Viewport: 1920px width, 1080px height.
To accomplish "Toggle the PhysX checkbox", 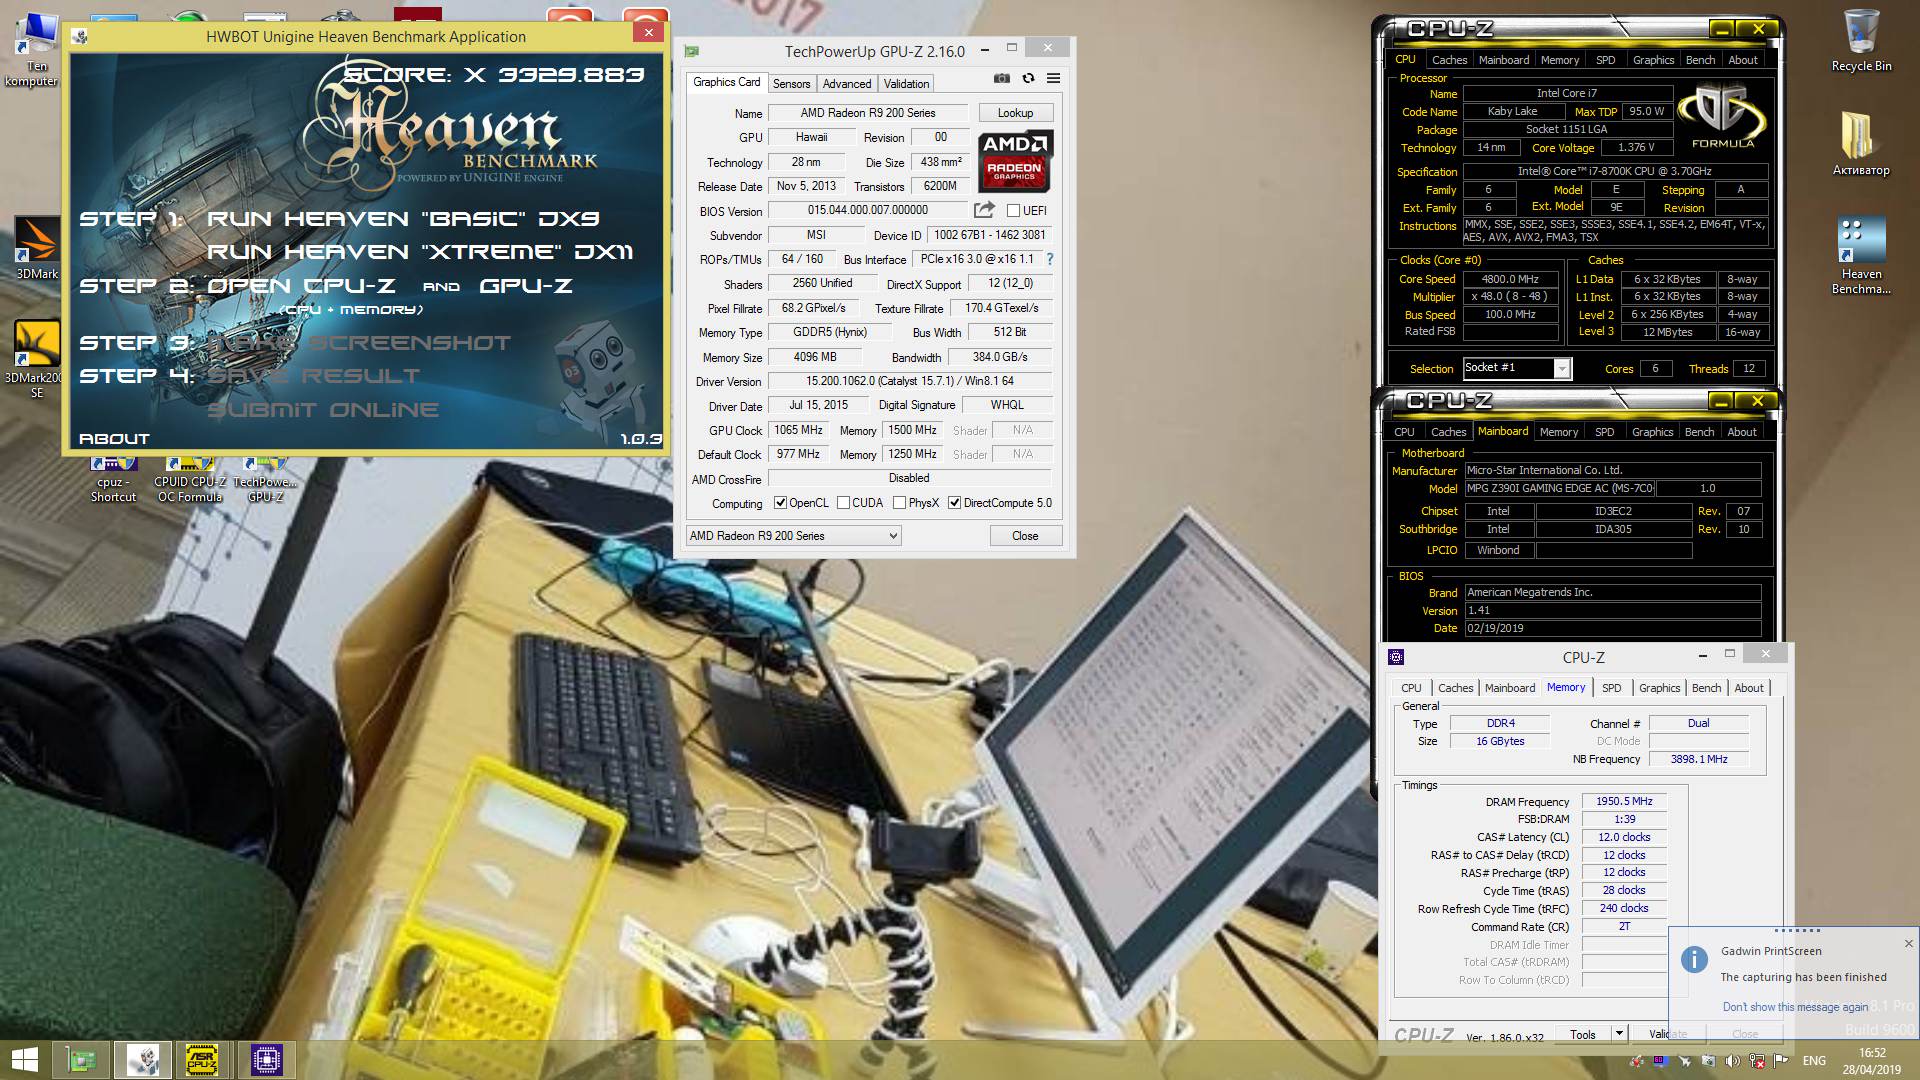I will 899,503.
